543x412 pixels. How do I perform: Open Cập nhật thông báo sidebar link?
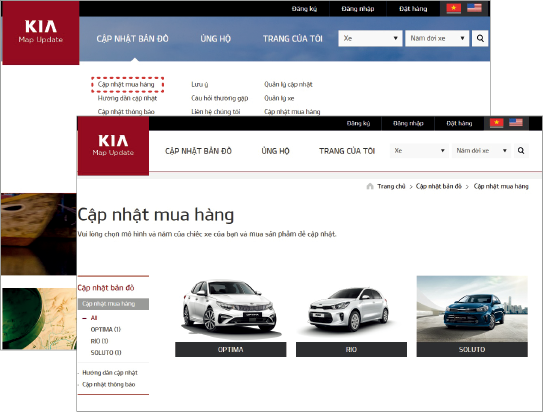(109, 384)
